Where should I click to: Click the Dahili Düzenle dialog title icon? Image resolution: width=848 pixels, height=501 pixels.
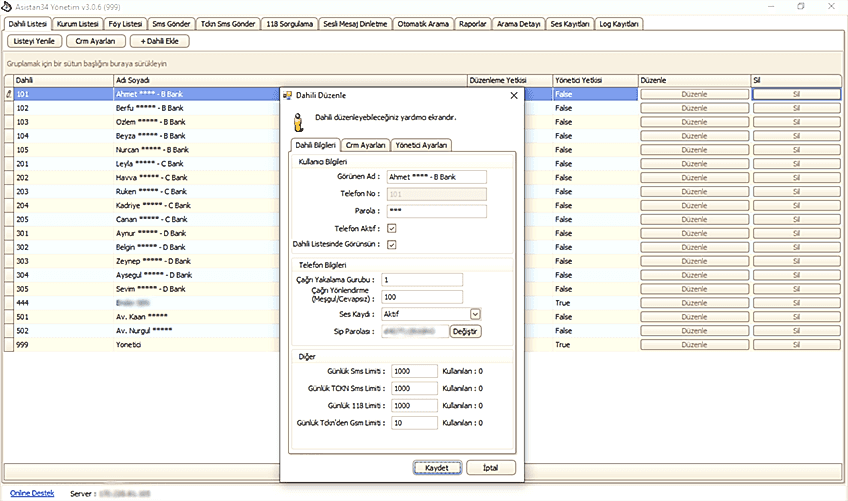coord(289,95)
